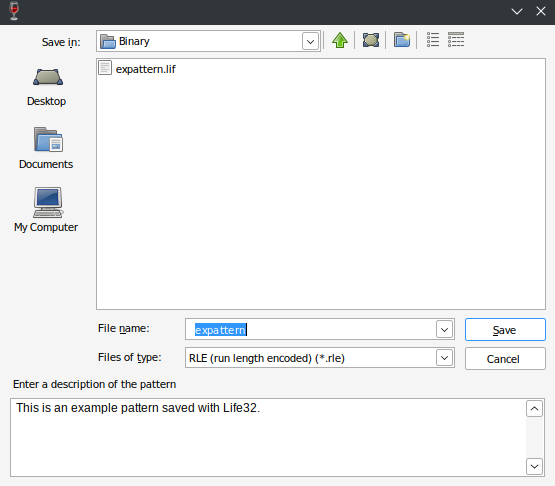Click in the pattern description text box
The height and width of the screenshot is (486, 555).
[x=268, y=438]
